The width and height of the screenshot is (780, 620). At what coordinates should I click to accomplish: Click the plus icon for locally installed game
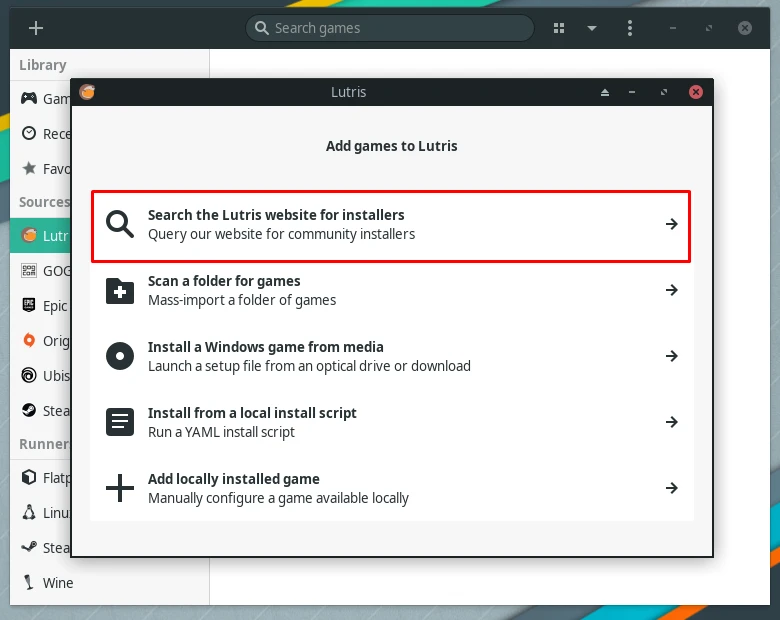pos(120,488)
